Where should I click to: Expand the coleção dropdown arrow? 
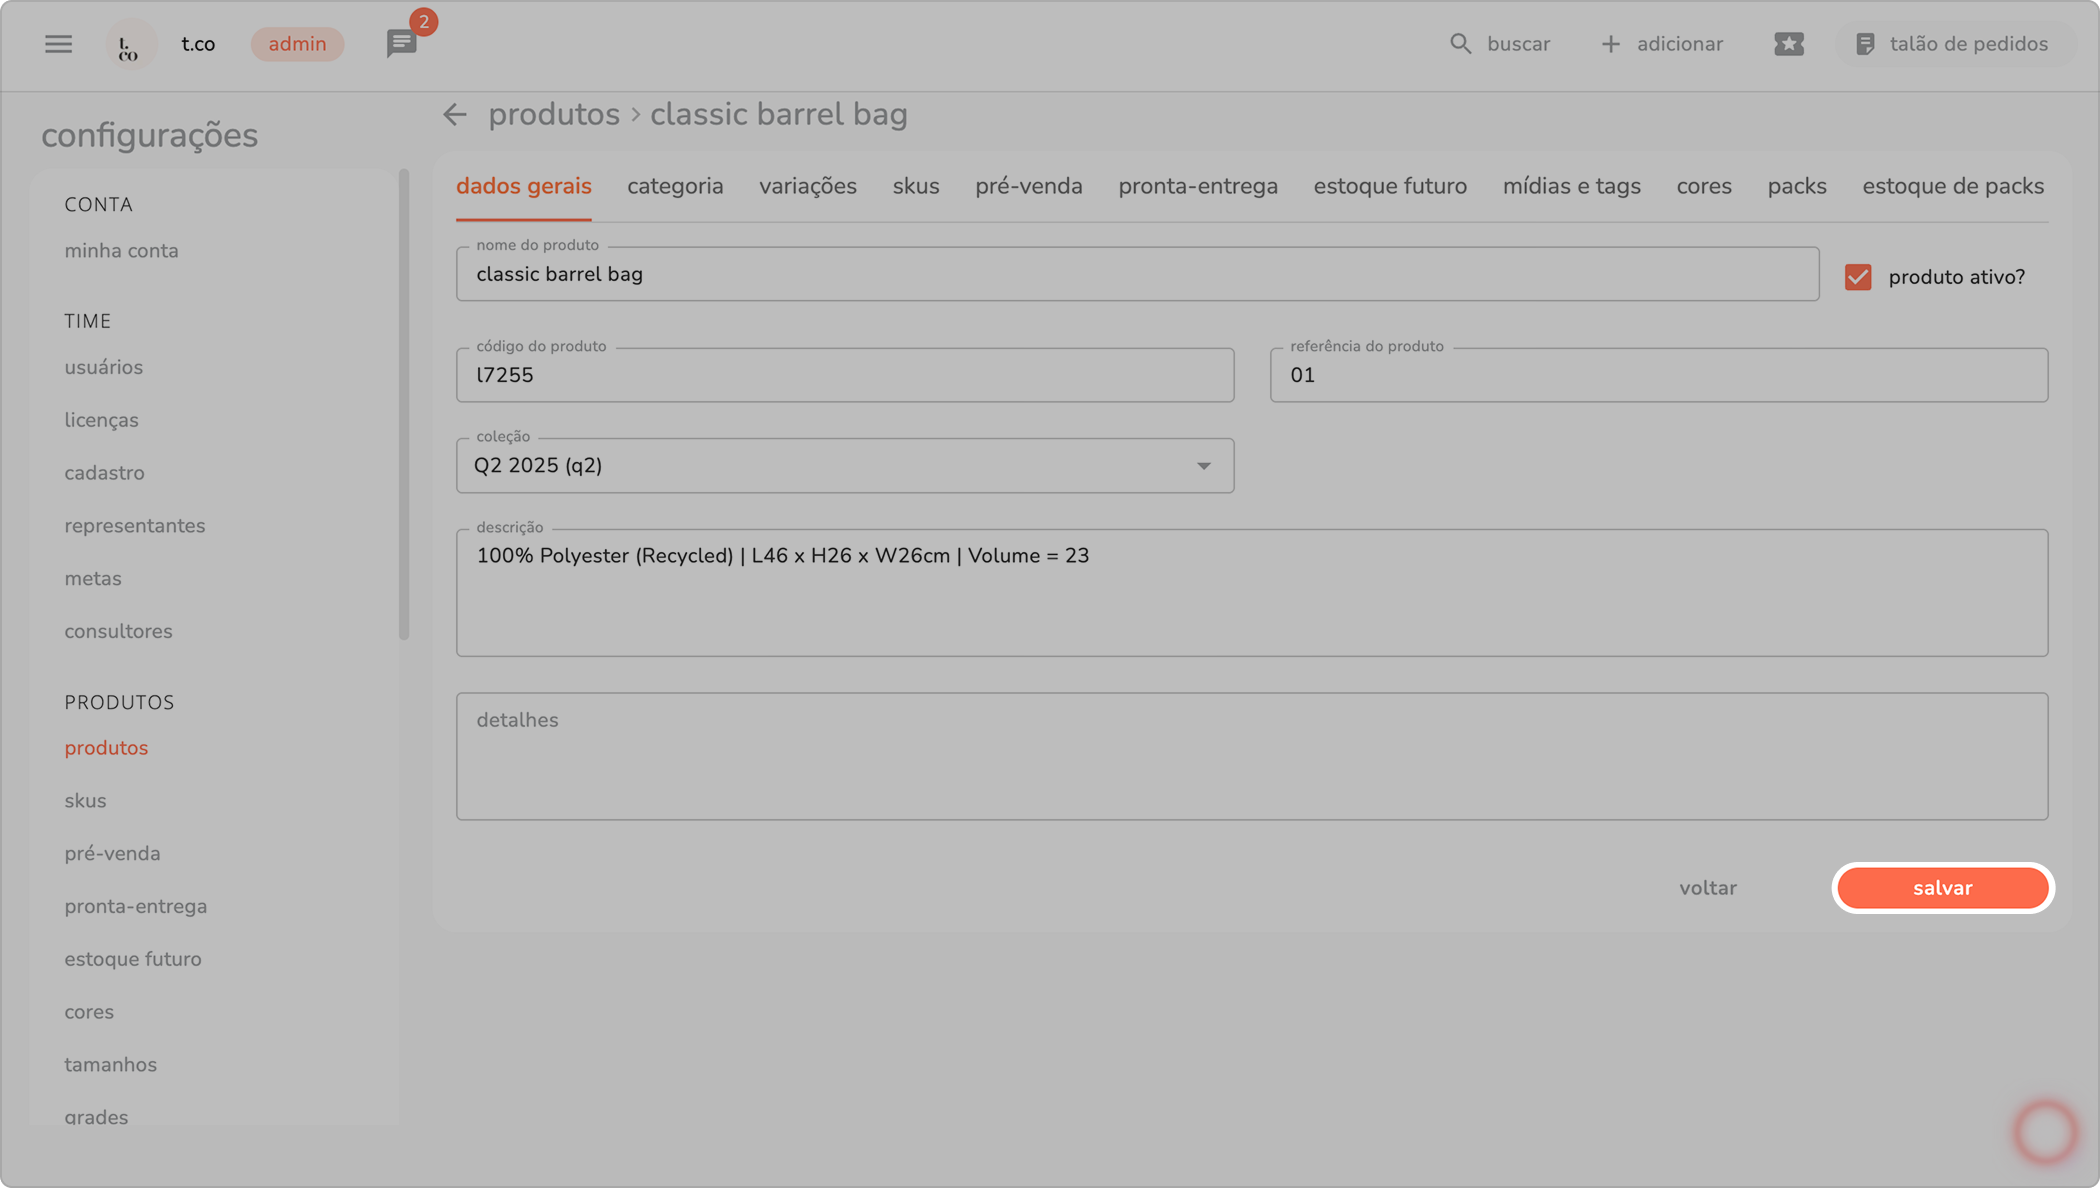(1204, 466)
